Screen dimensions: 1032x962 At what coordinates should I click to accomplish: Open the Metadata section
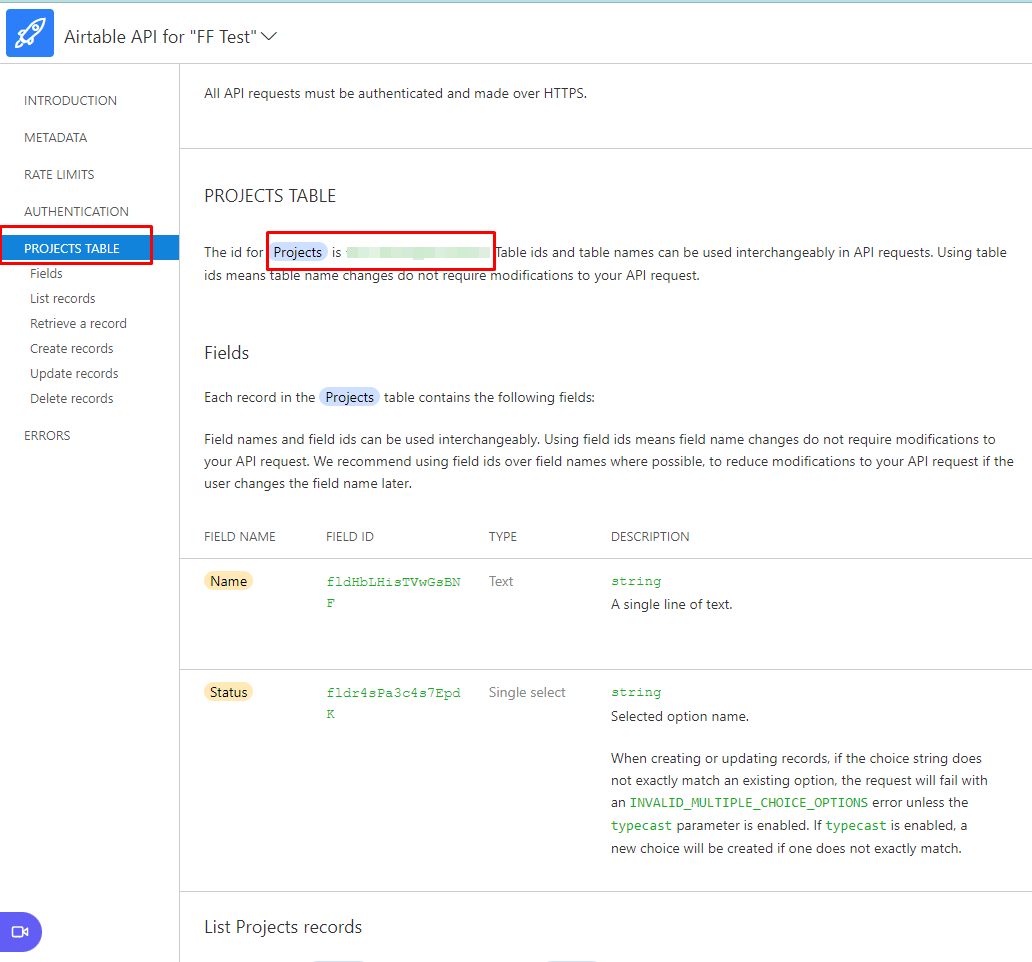(56, 138)
